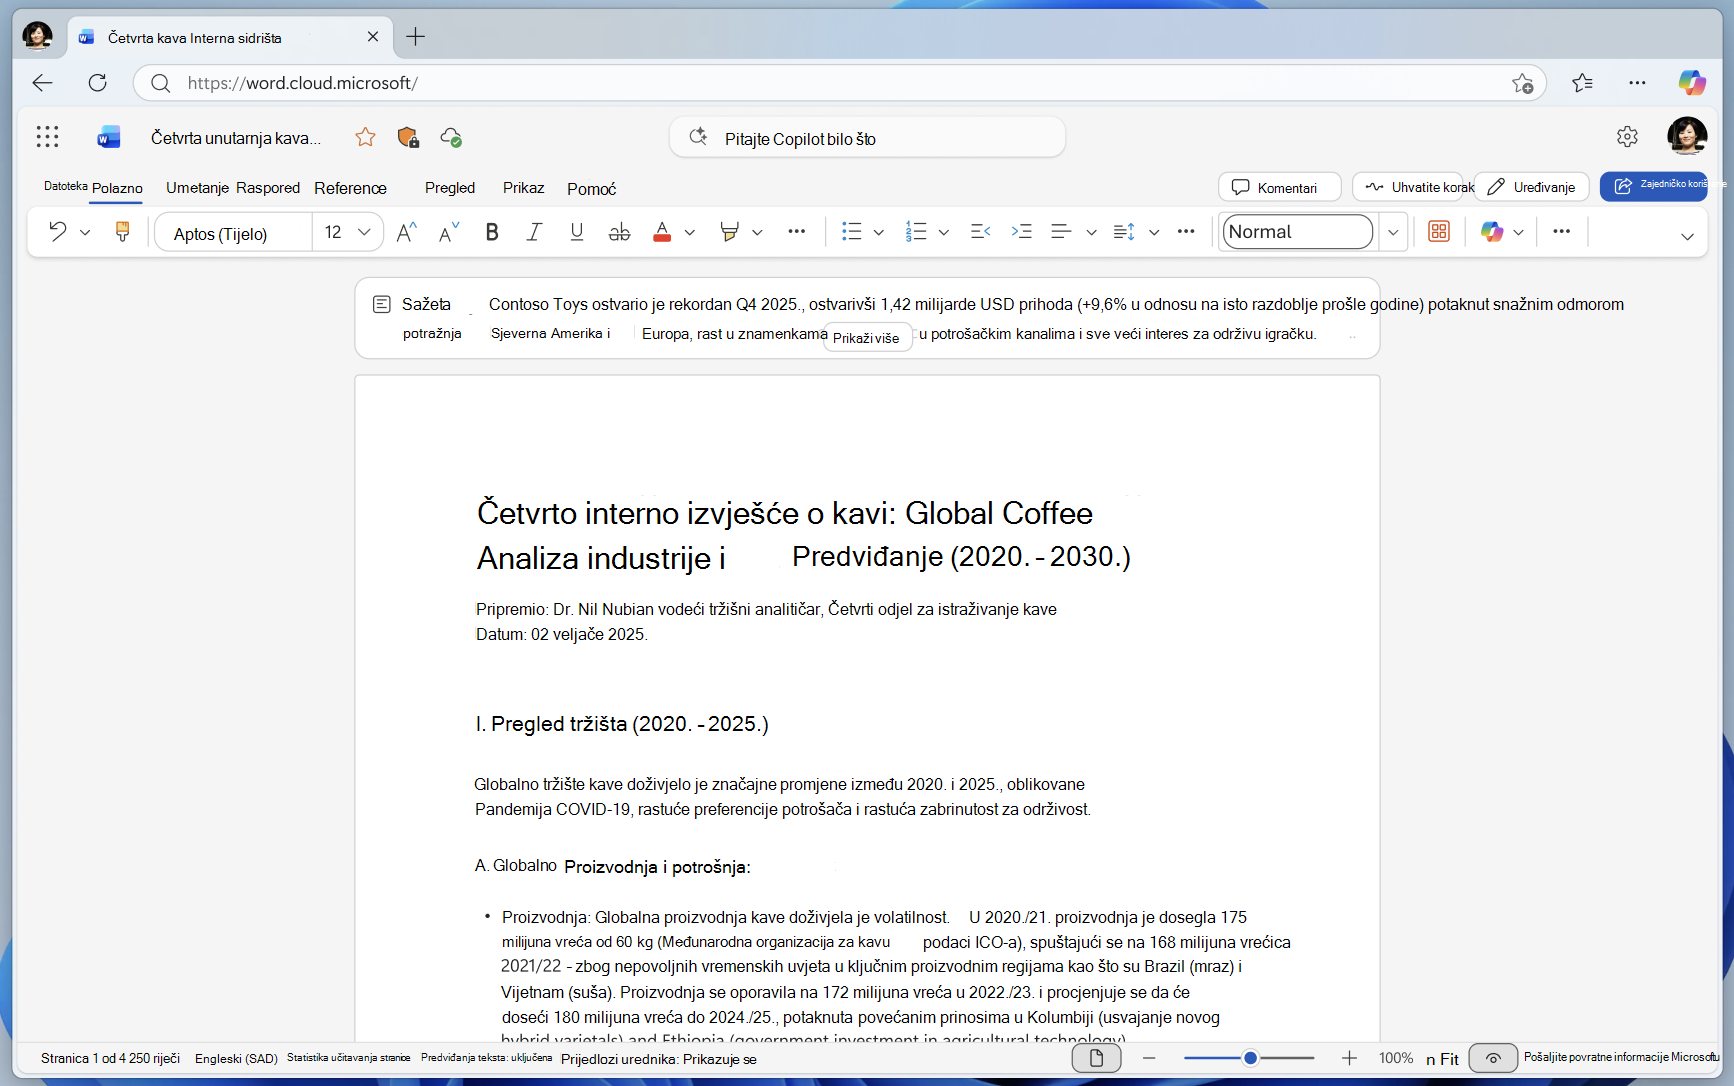Open the Pomoć tab
1734x1086 pixels.
coord(591,188)
